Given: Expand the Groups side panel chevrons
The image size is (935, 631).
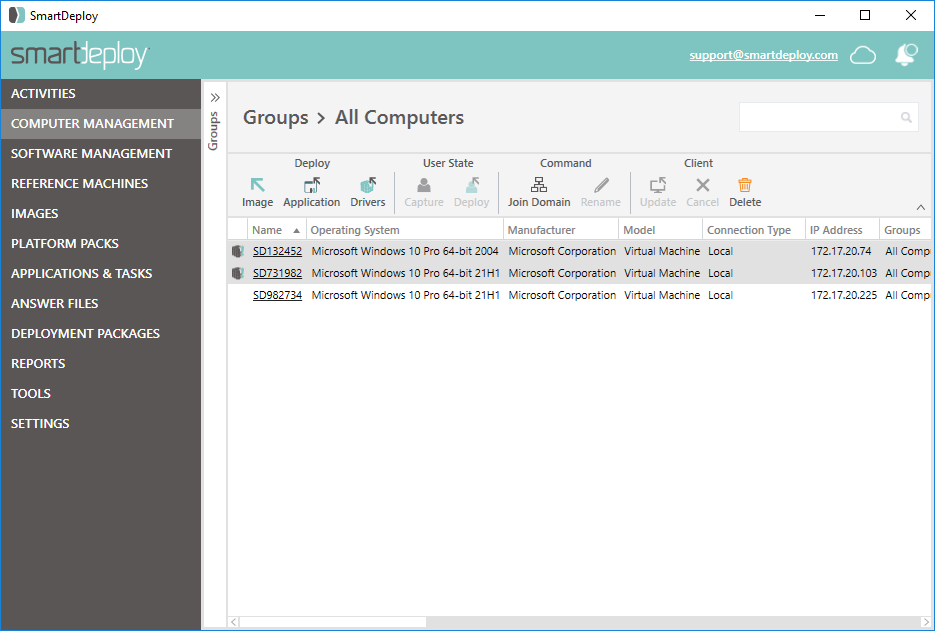Looking at the screenshot, I should (x=215, y=98).
